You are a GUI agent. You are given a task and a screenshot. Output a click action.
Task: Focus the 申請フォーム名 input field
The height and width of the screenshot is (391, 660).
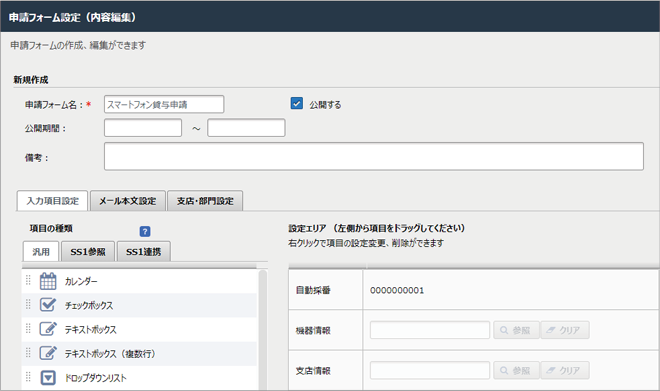tap(164, 104)
